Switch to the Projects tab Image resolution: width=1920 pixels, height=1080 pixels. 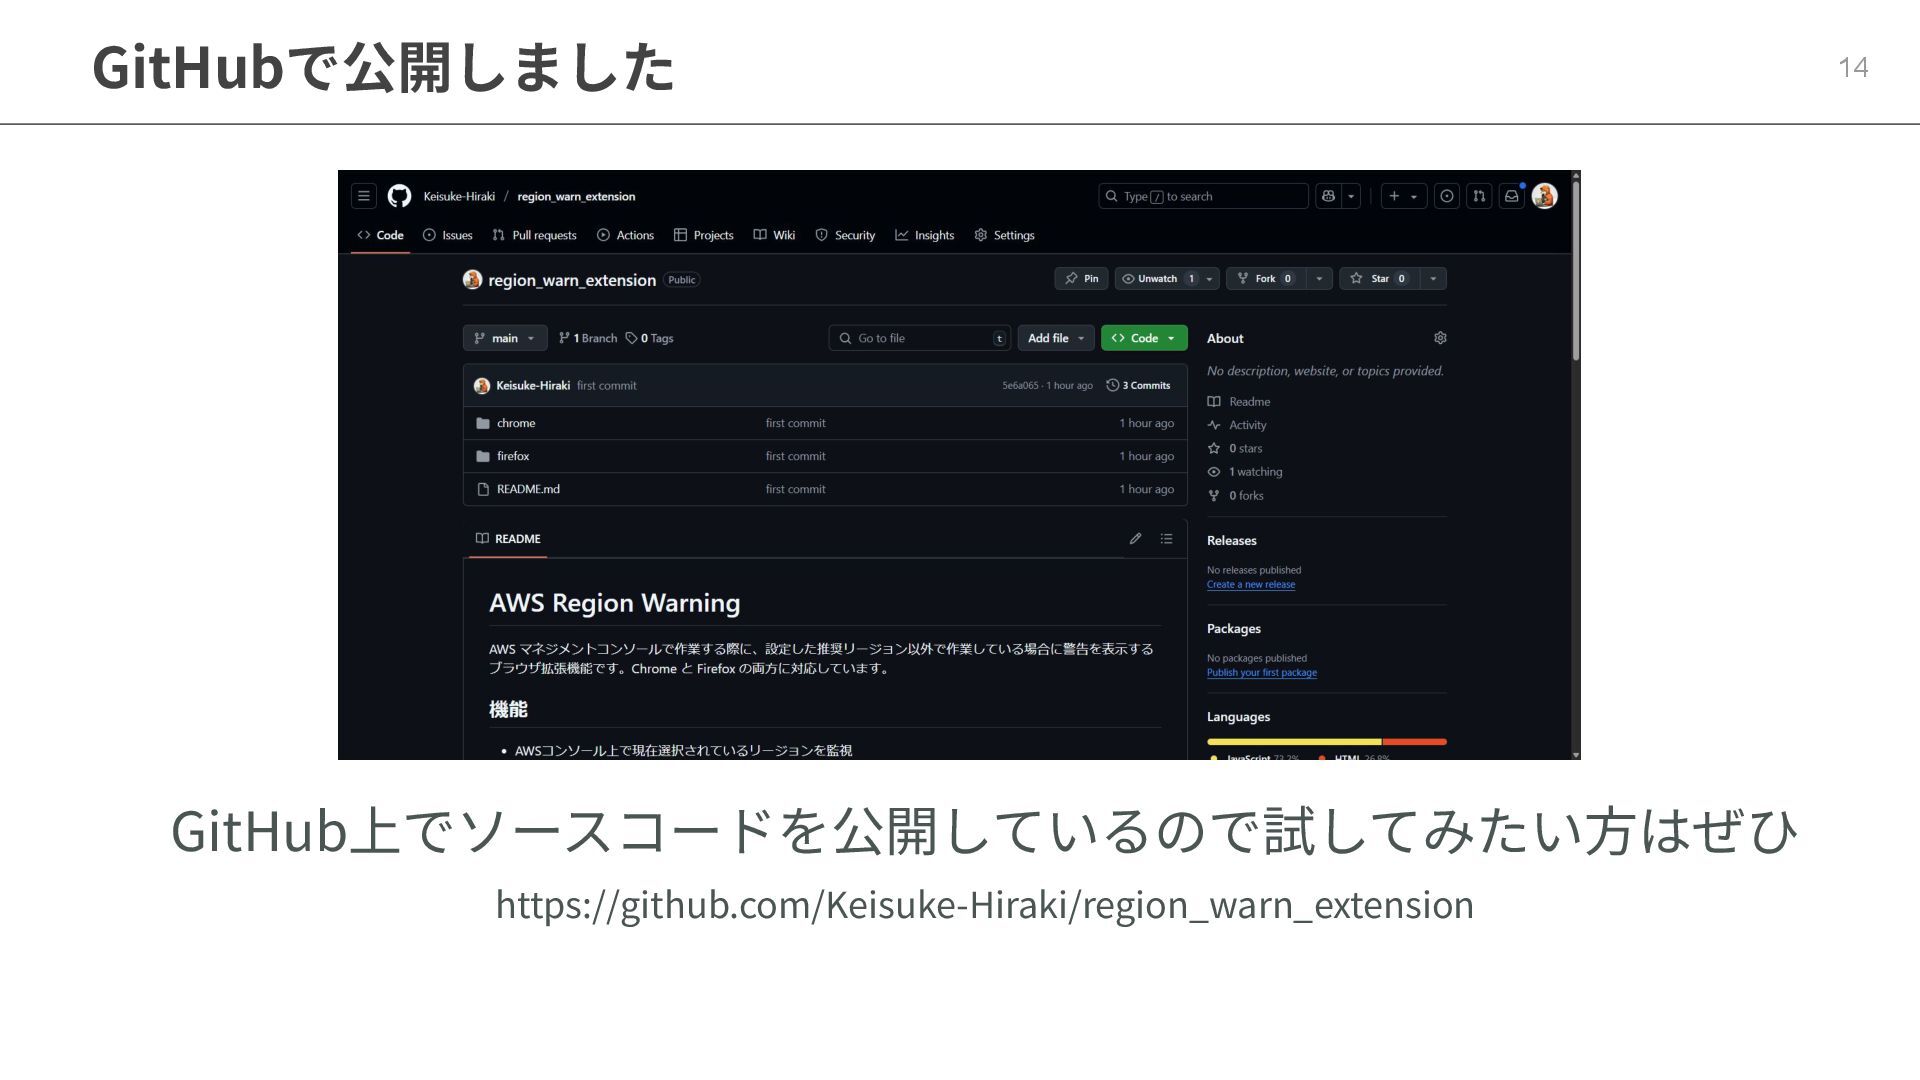703,235
